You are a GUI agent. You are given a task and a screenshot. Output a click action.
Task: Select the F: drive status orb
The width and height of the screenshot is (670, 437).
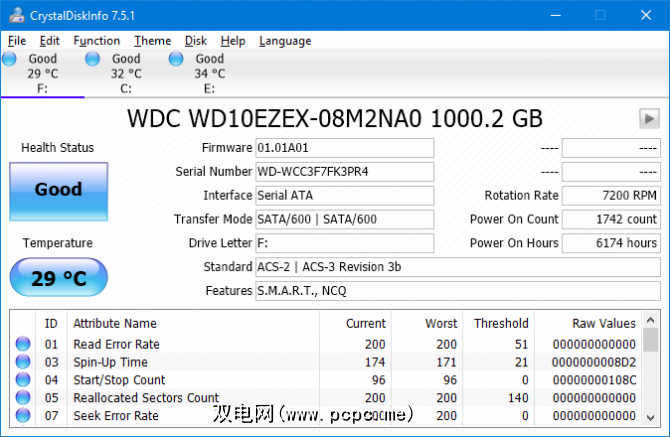click(x=9, y=59)
